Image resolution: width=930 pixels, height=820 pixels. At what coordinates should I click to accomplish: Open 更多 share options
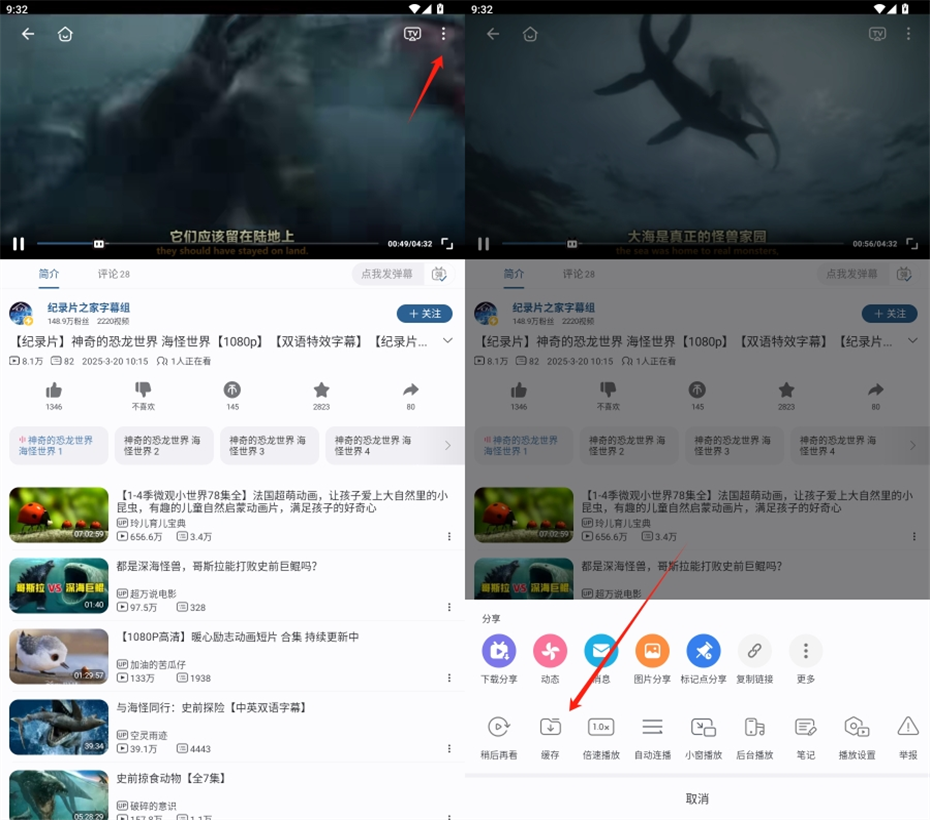805,650
